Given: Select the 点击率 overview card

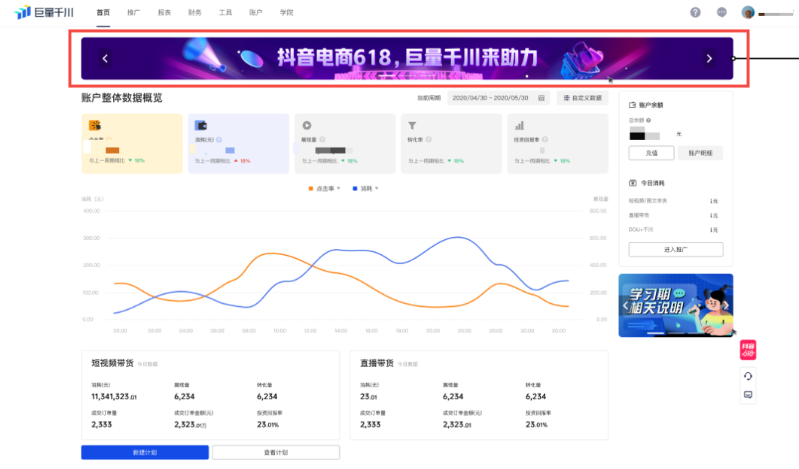Looking at the screenshot, I should tap(132, 144).
